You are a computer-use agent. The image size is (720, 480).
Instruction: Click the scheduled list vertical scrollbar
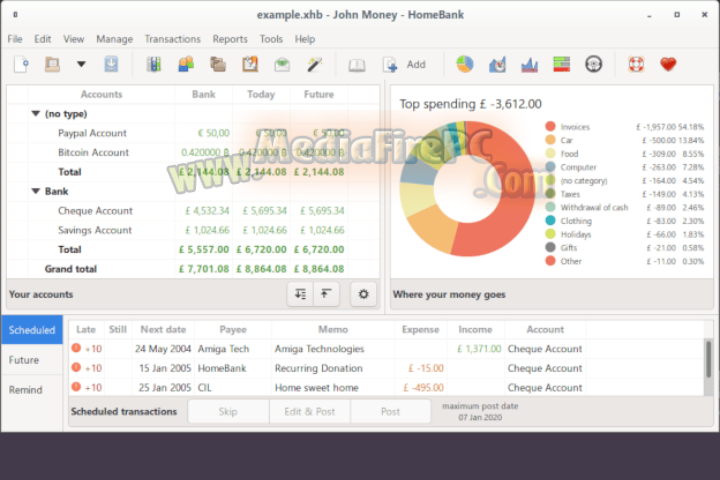coord(709,358)
